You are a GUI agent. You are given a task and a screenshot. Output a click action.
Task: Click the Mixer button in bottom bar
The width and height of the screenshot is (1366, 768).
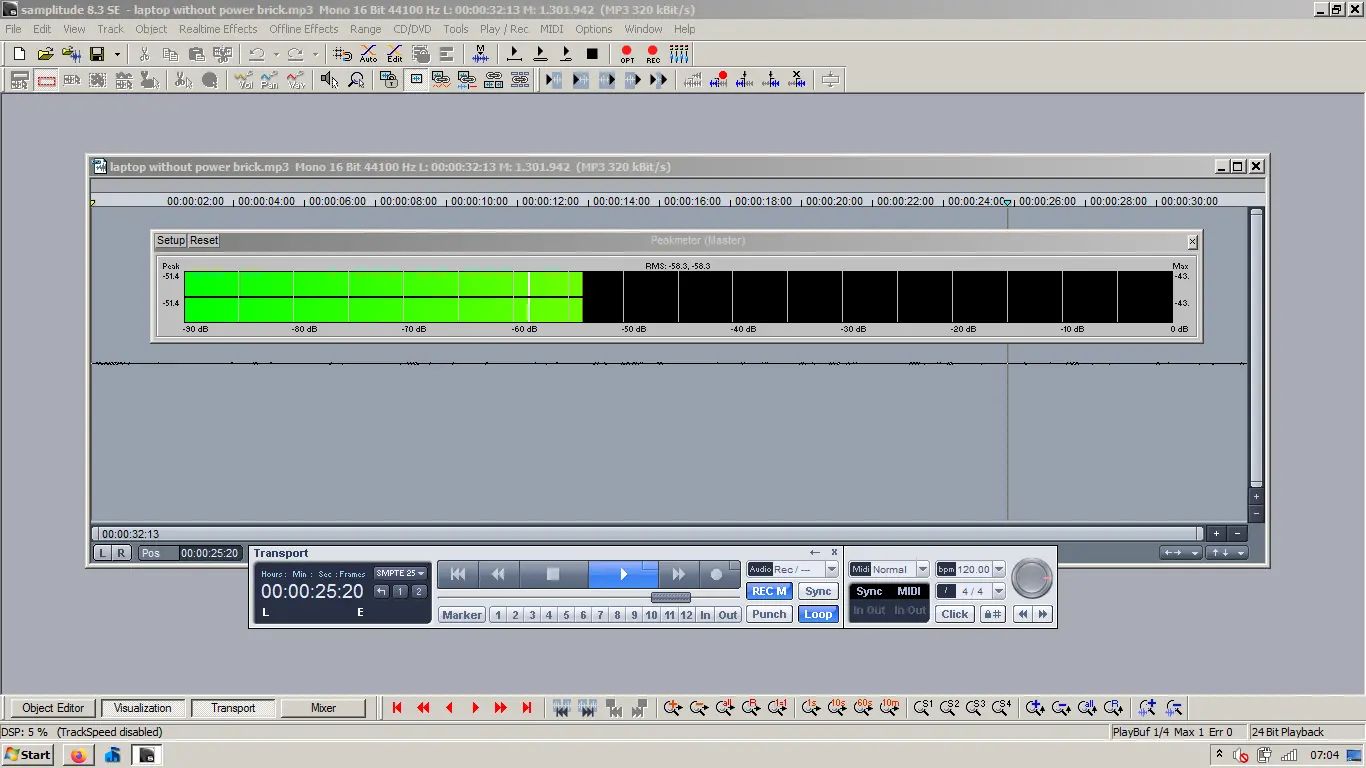[x=323, y=708]
